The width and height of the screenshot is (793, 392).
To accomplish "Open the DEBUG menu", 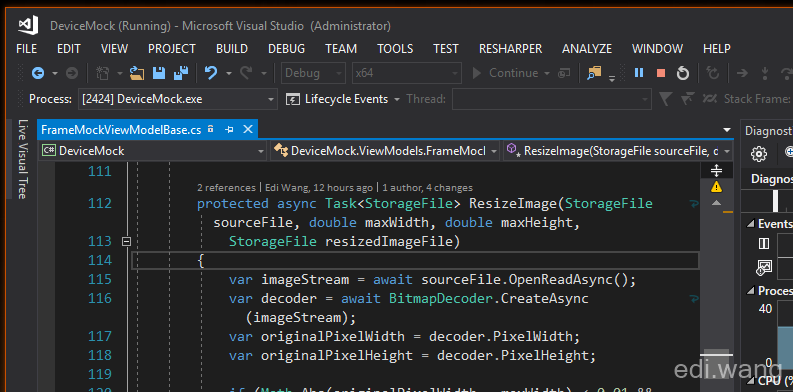I will (x=286, y=49).
